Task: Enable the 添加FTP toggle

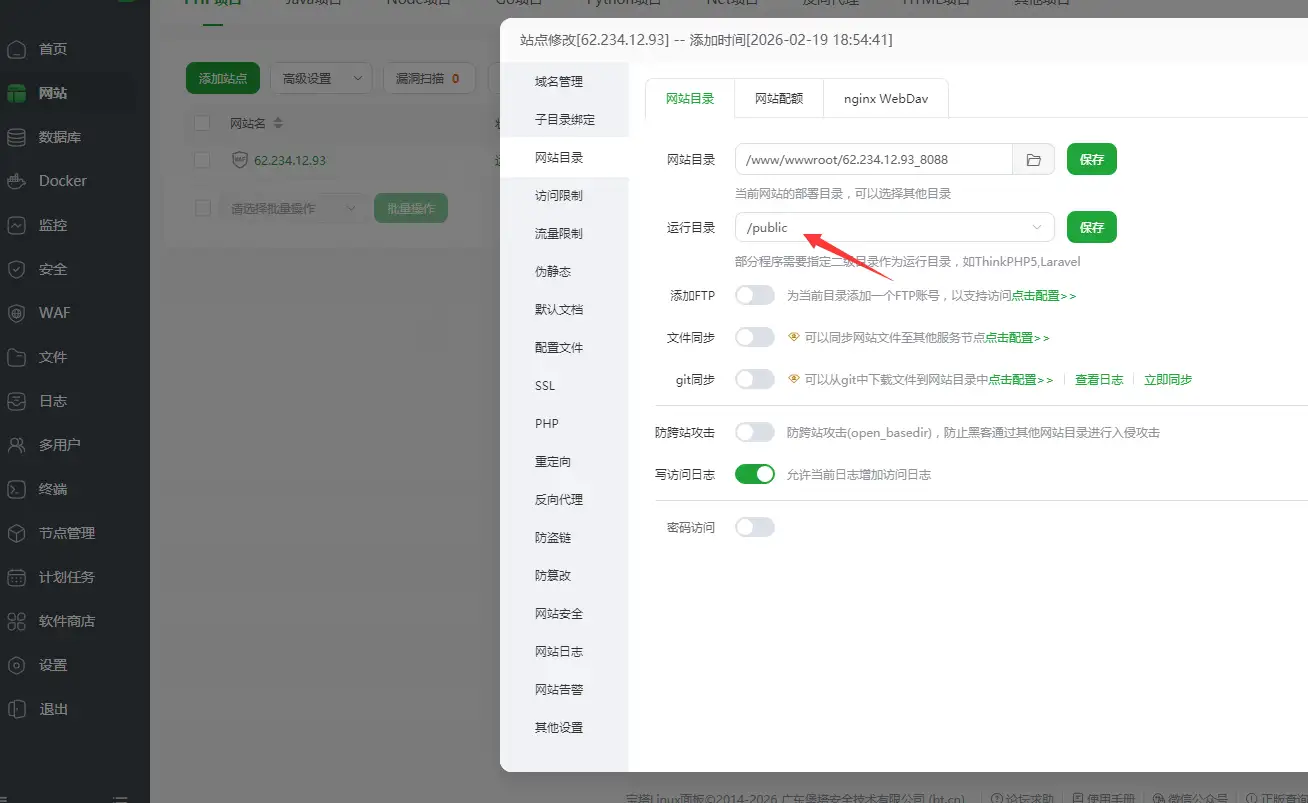Action: (755, 294)
